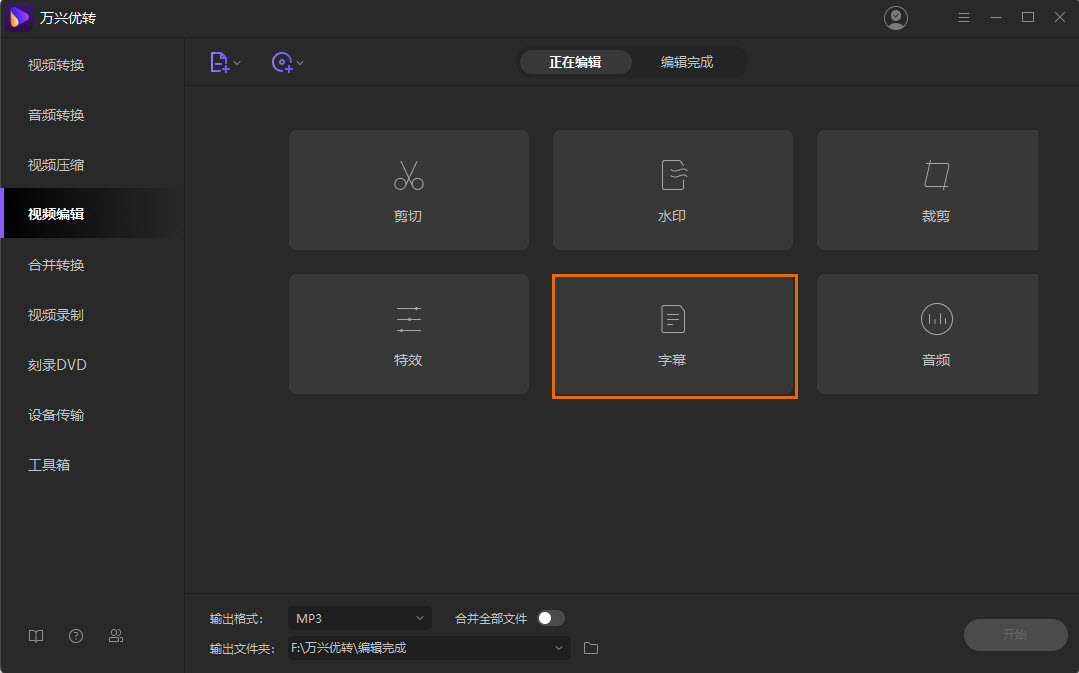The image size is (1079, 673).
Task: Click the multi-user icon at sidebar bottom
Action: tap(116, 636)
